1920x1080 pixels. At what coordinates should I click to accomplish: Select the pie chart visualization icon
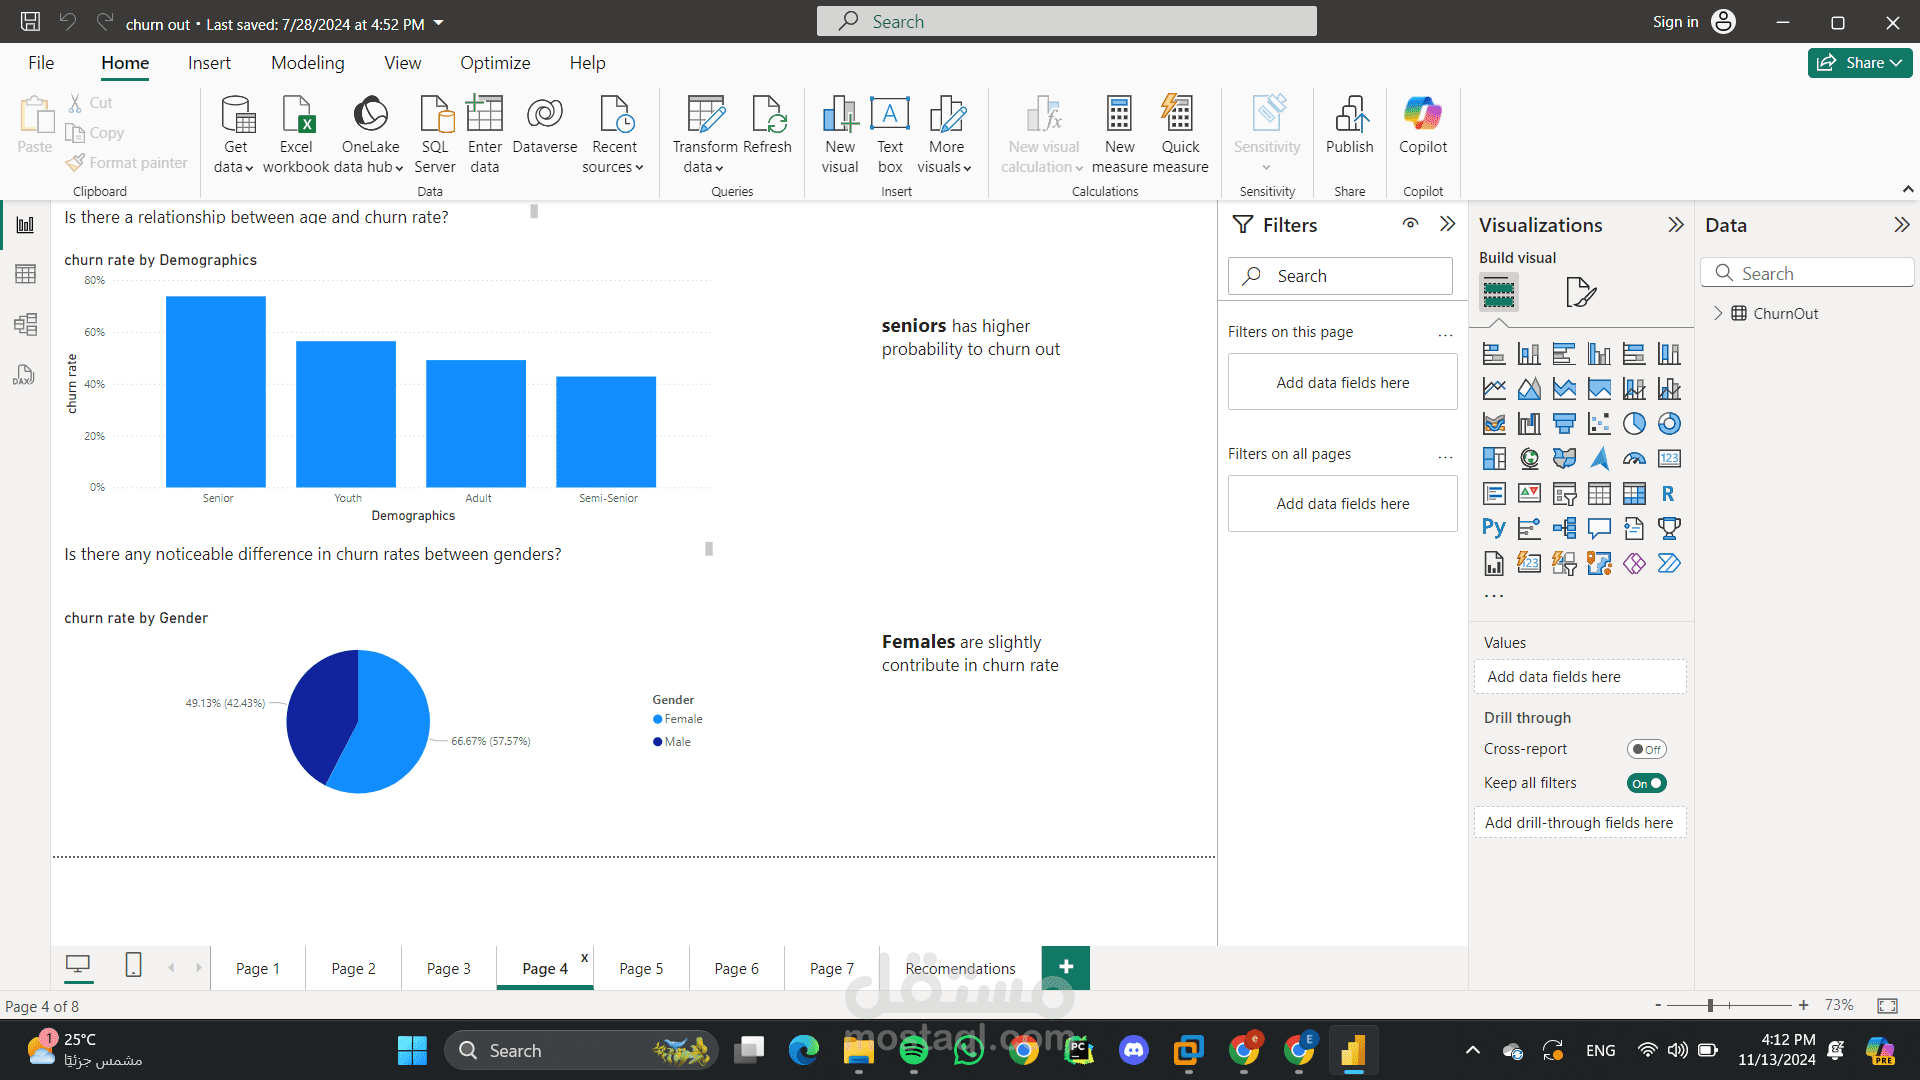coord(1634,424)
